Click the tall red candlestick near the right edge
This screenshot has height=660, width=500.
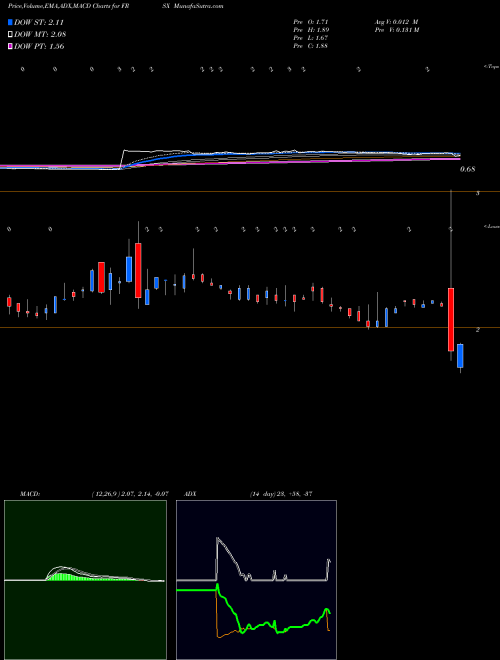(451, 319)
